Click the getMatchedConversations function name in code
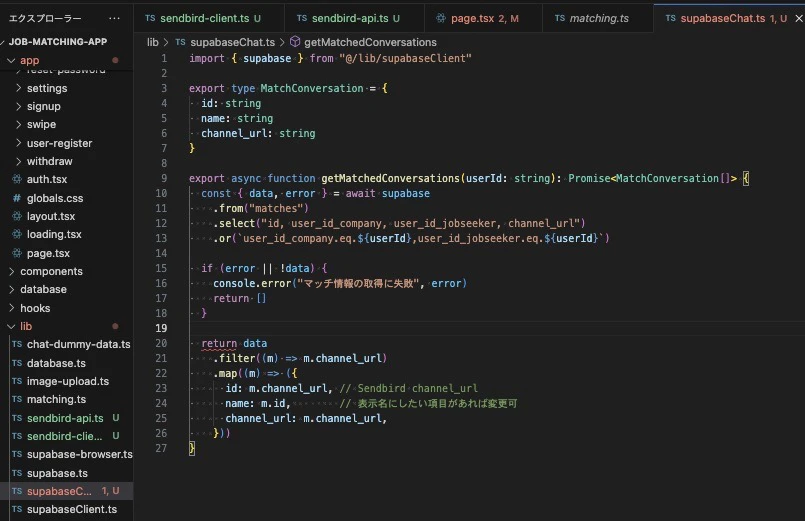Image resolution: width=805 pixels, height=521 pixels. (390, 178)
